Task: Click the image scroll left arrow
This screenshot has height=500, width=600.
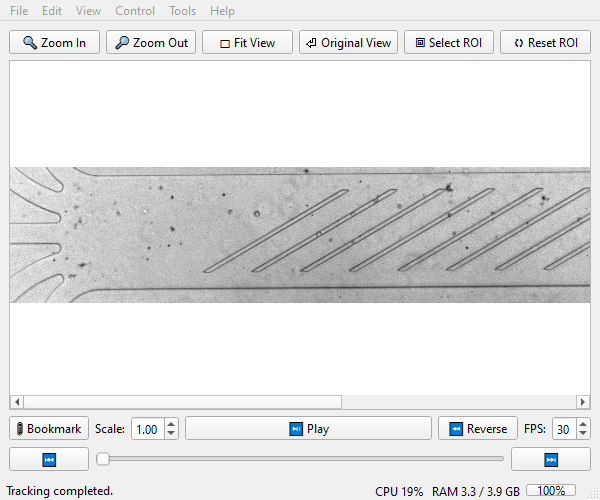Action: (17, 402)
